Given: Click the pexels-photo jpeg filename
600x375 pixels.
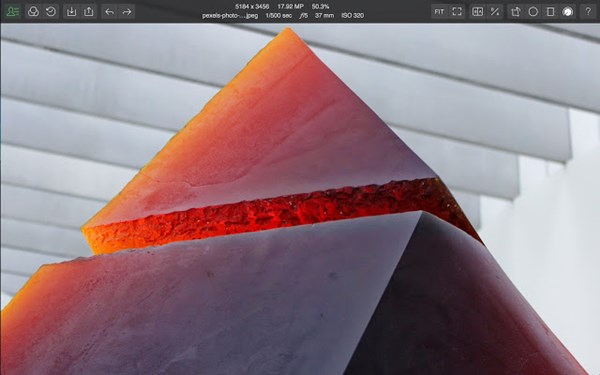Looking at the screenshot, I should [230, 16].
